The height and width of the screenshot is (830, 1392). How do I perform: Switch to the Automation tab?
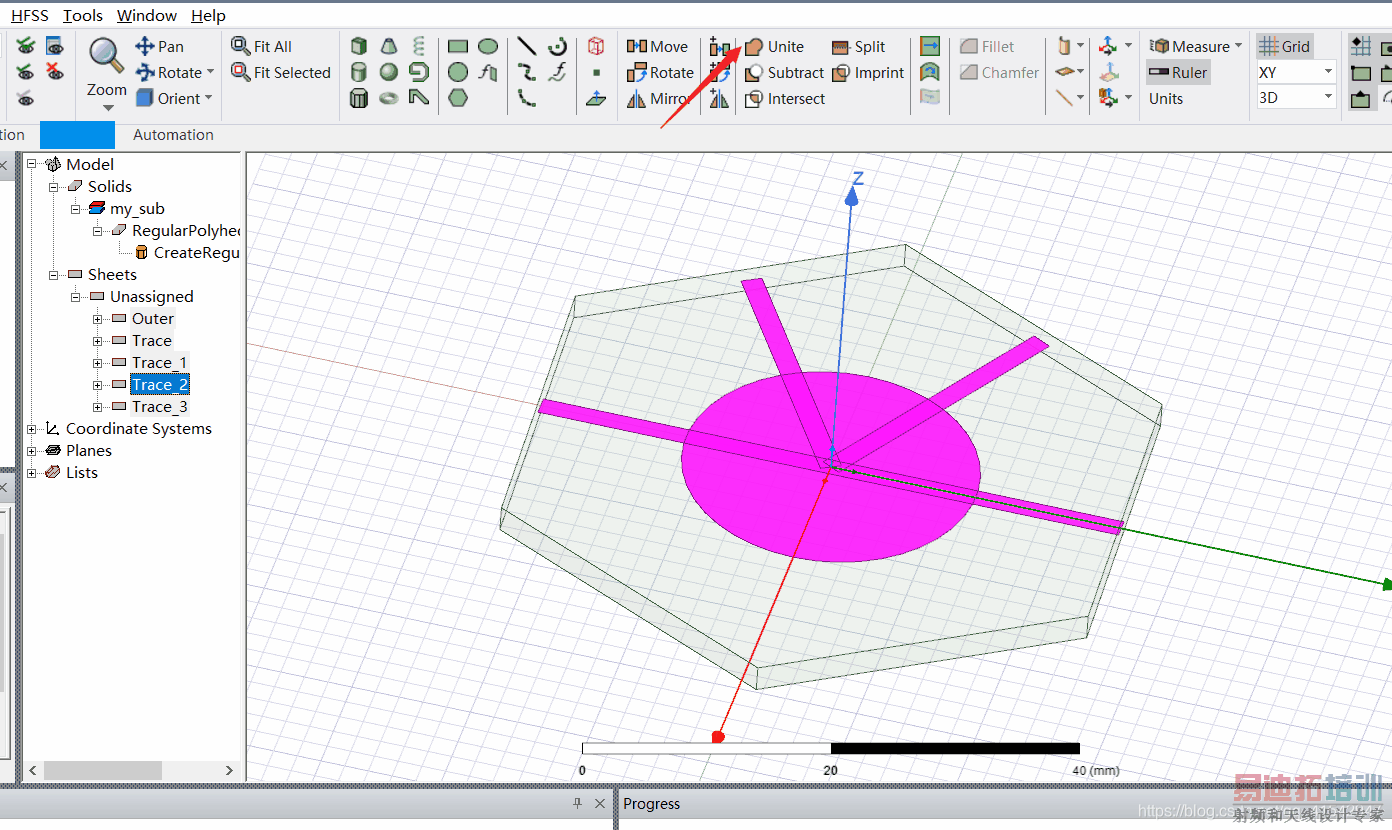[x=173, y=135]
